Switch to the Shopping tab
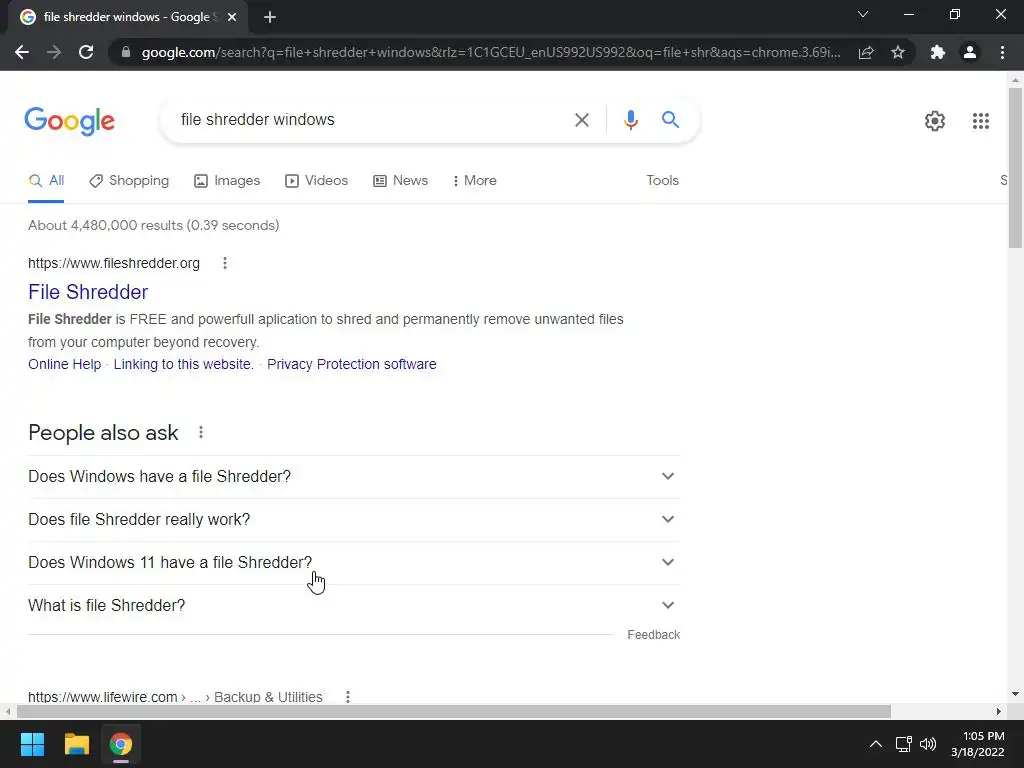1024x768 pixels. click(129, 181)
